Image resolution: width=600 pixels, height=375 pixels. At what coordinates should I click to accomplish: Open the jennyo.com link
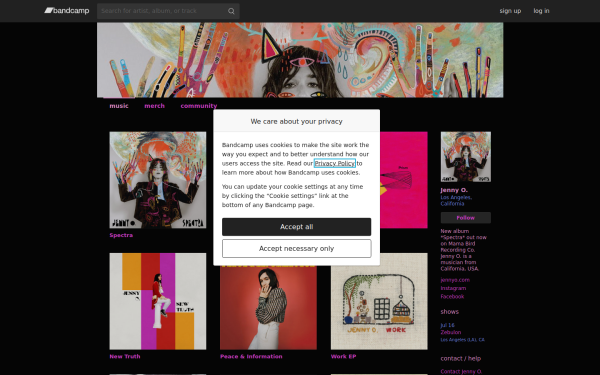[455, 280]
